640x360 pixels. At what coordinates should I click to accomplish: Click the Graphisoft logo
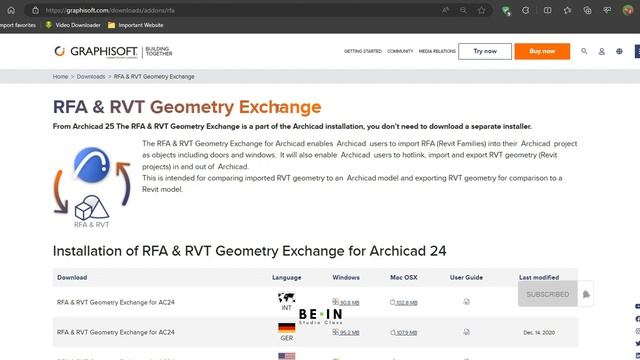coord(113,51)
